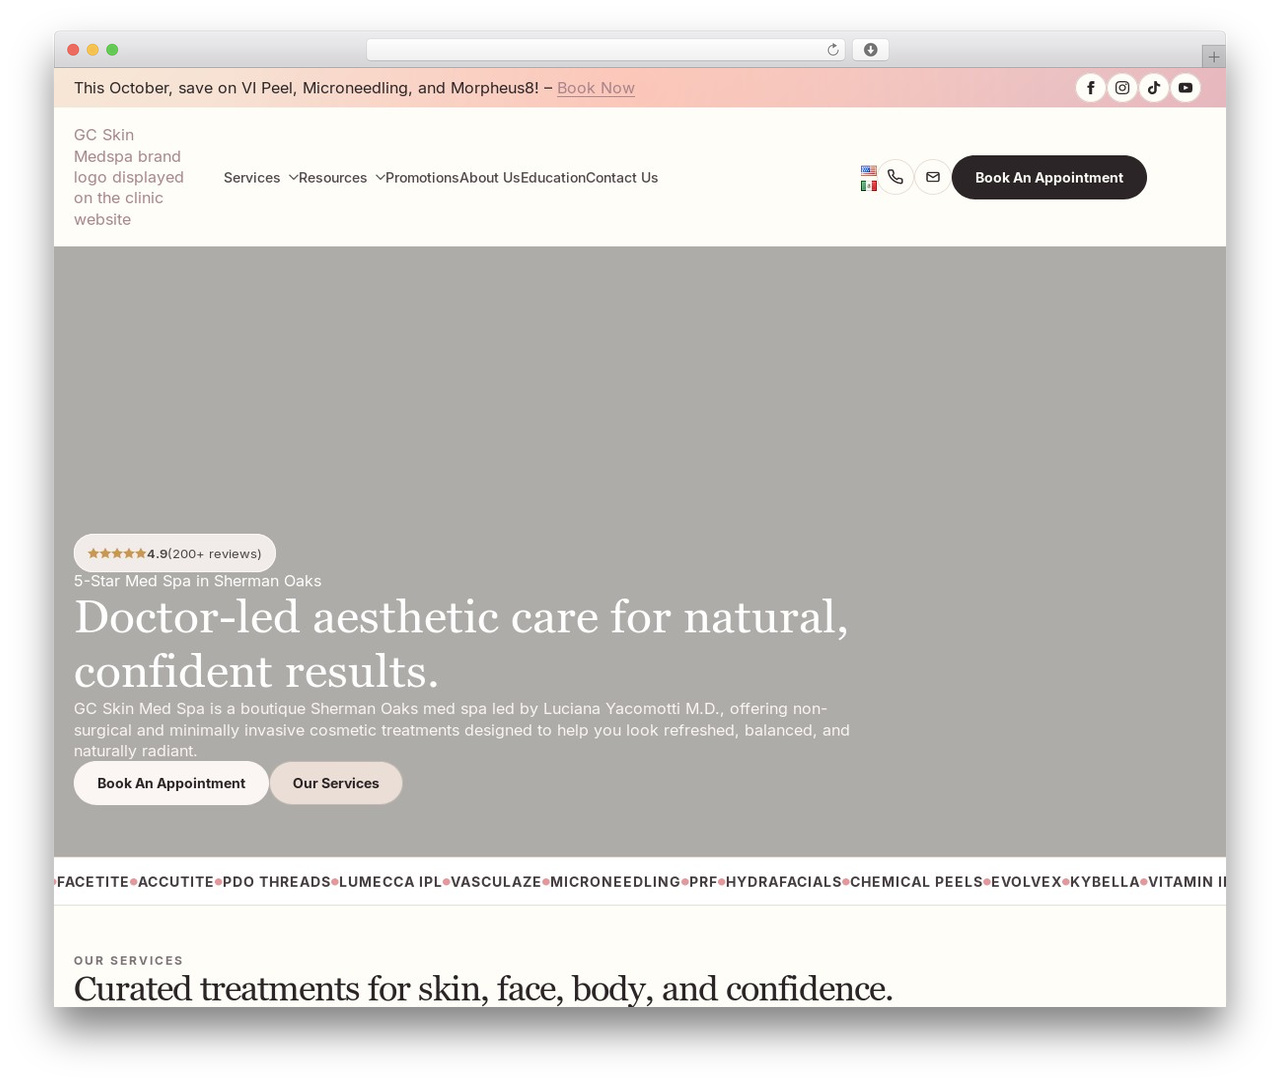1280x1084 pixels.
Task: Click the "5-Star Med Spa in Sherman Oaks" text
Action: point(198,581)
